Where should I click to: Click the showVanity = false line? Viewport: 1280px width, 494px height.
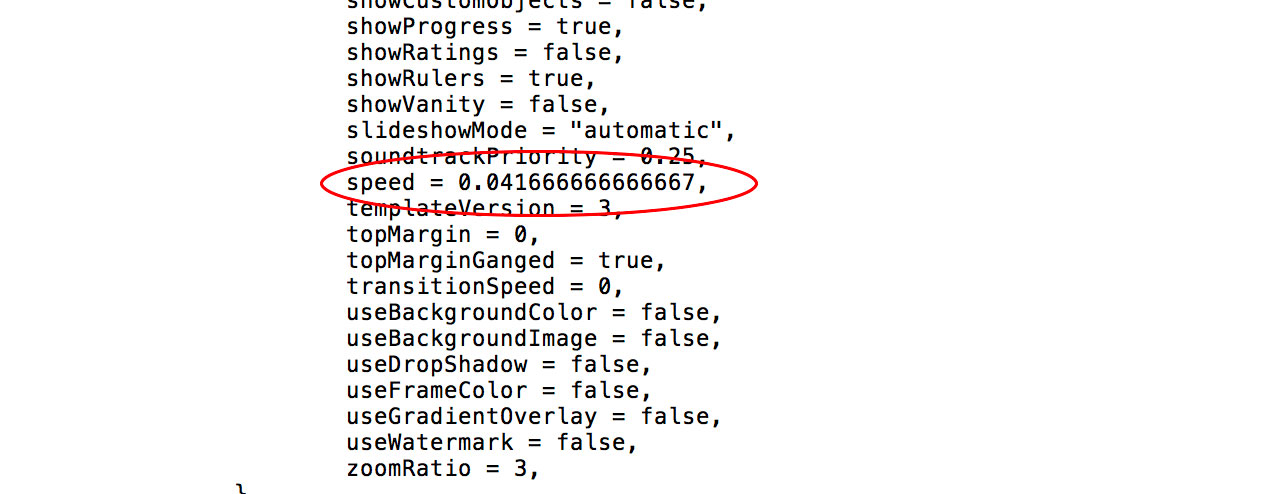479,105
